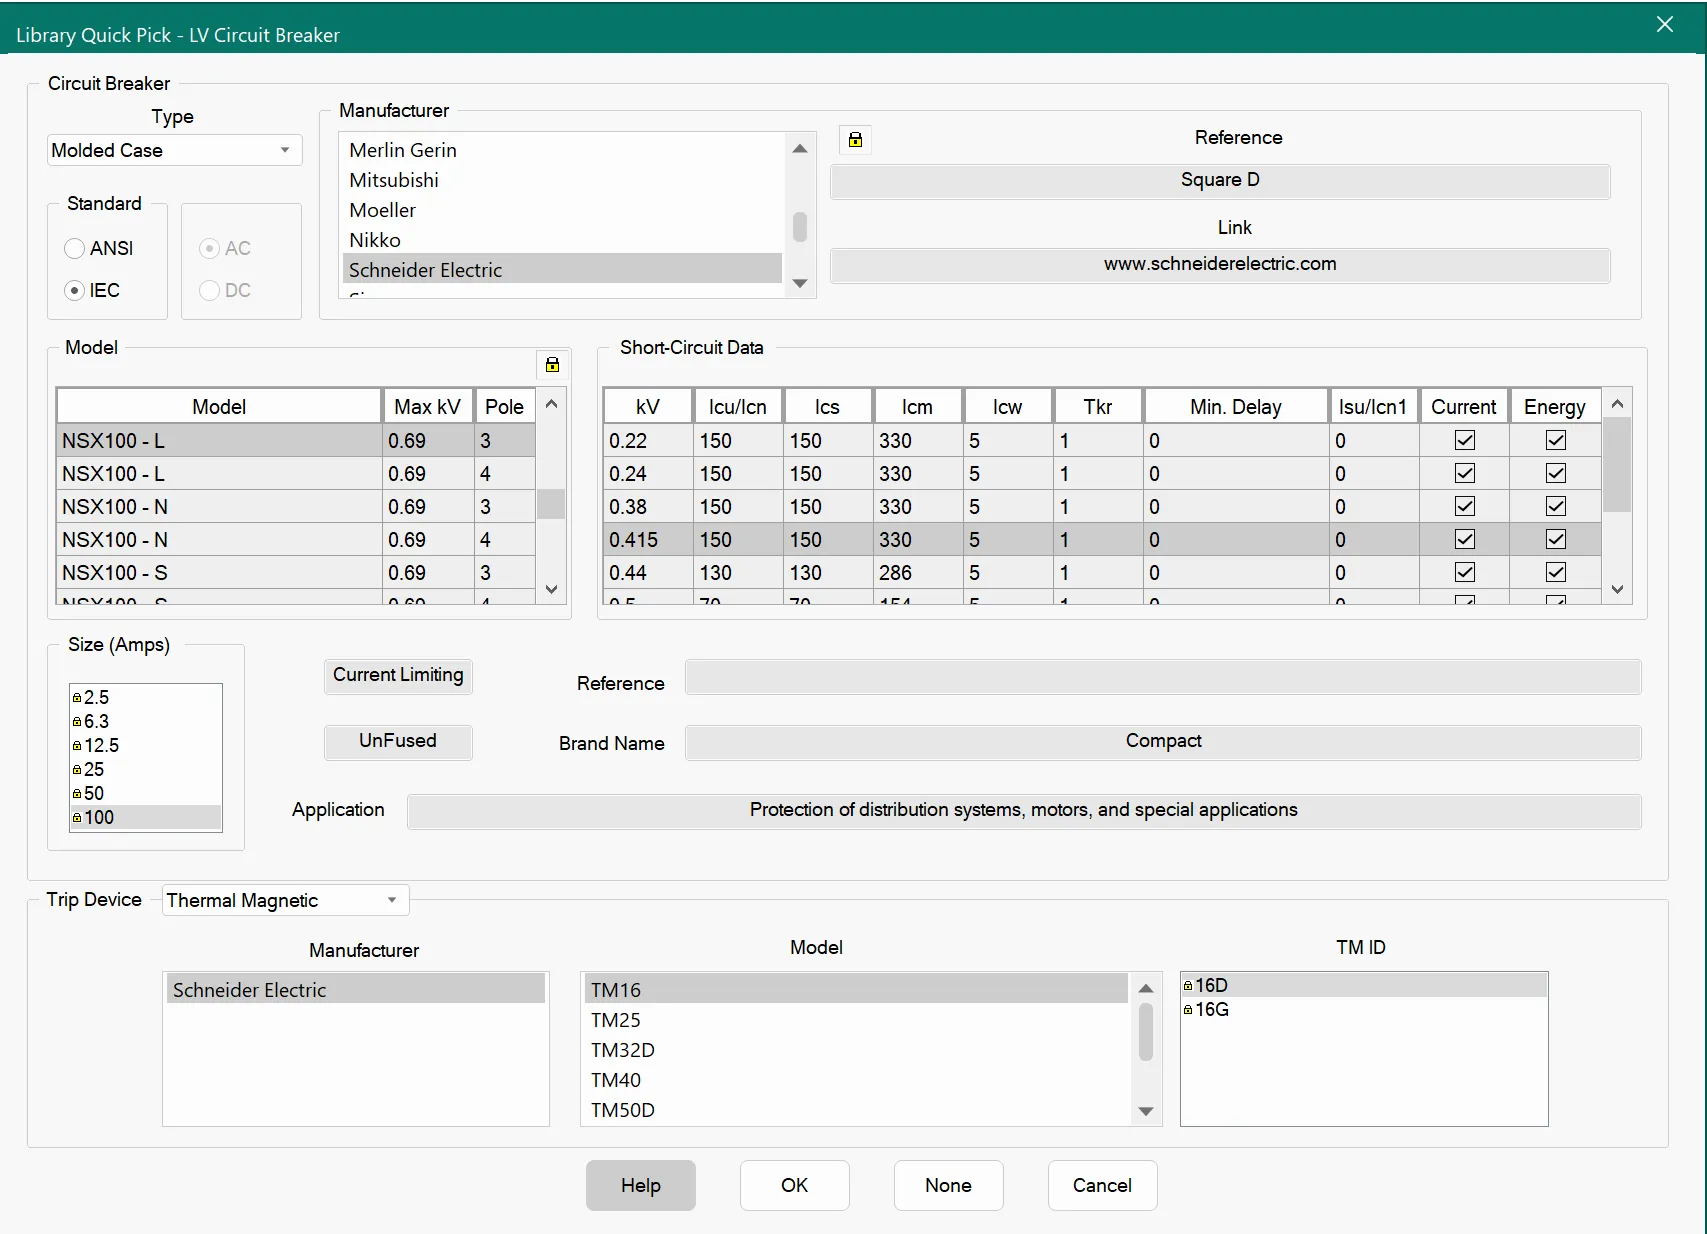Click the lock icon above Model table
The height and width of the screenshot is (1234, 1707).
pyautogui.click(x=552, y=365)
